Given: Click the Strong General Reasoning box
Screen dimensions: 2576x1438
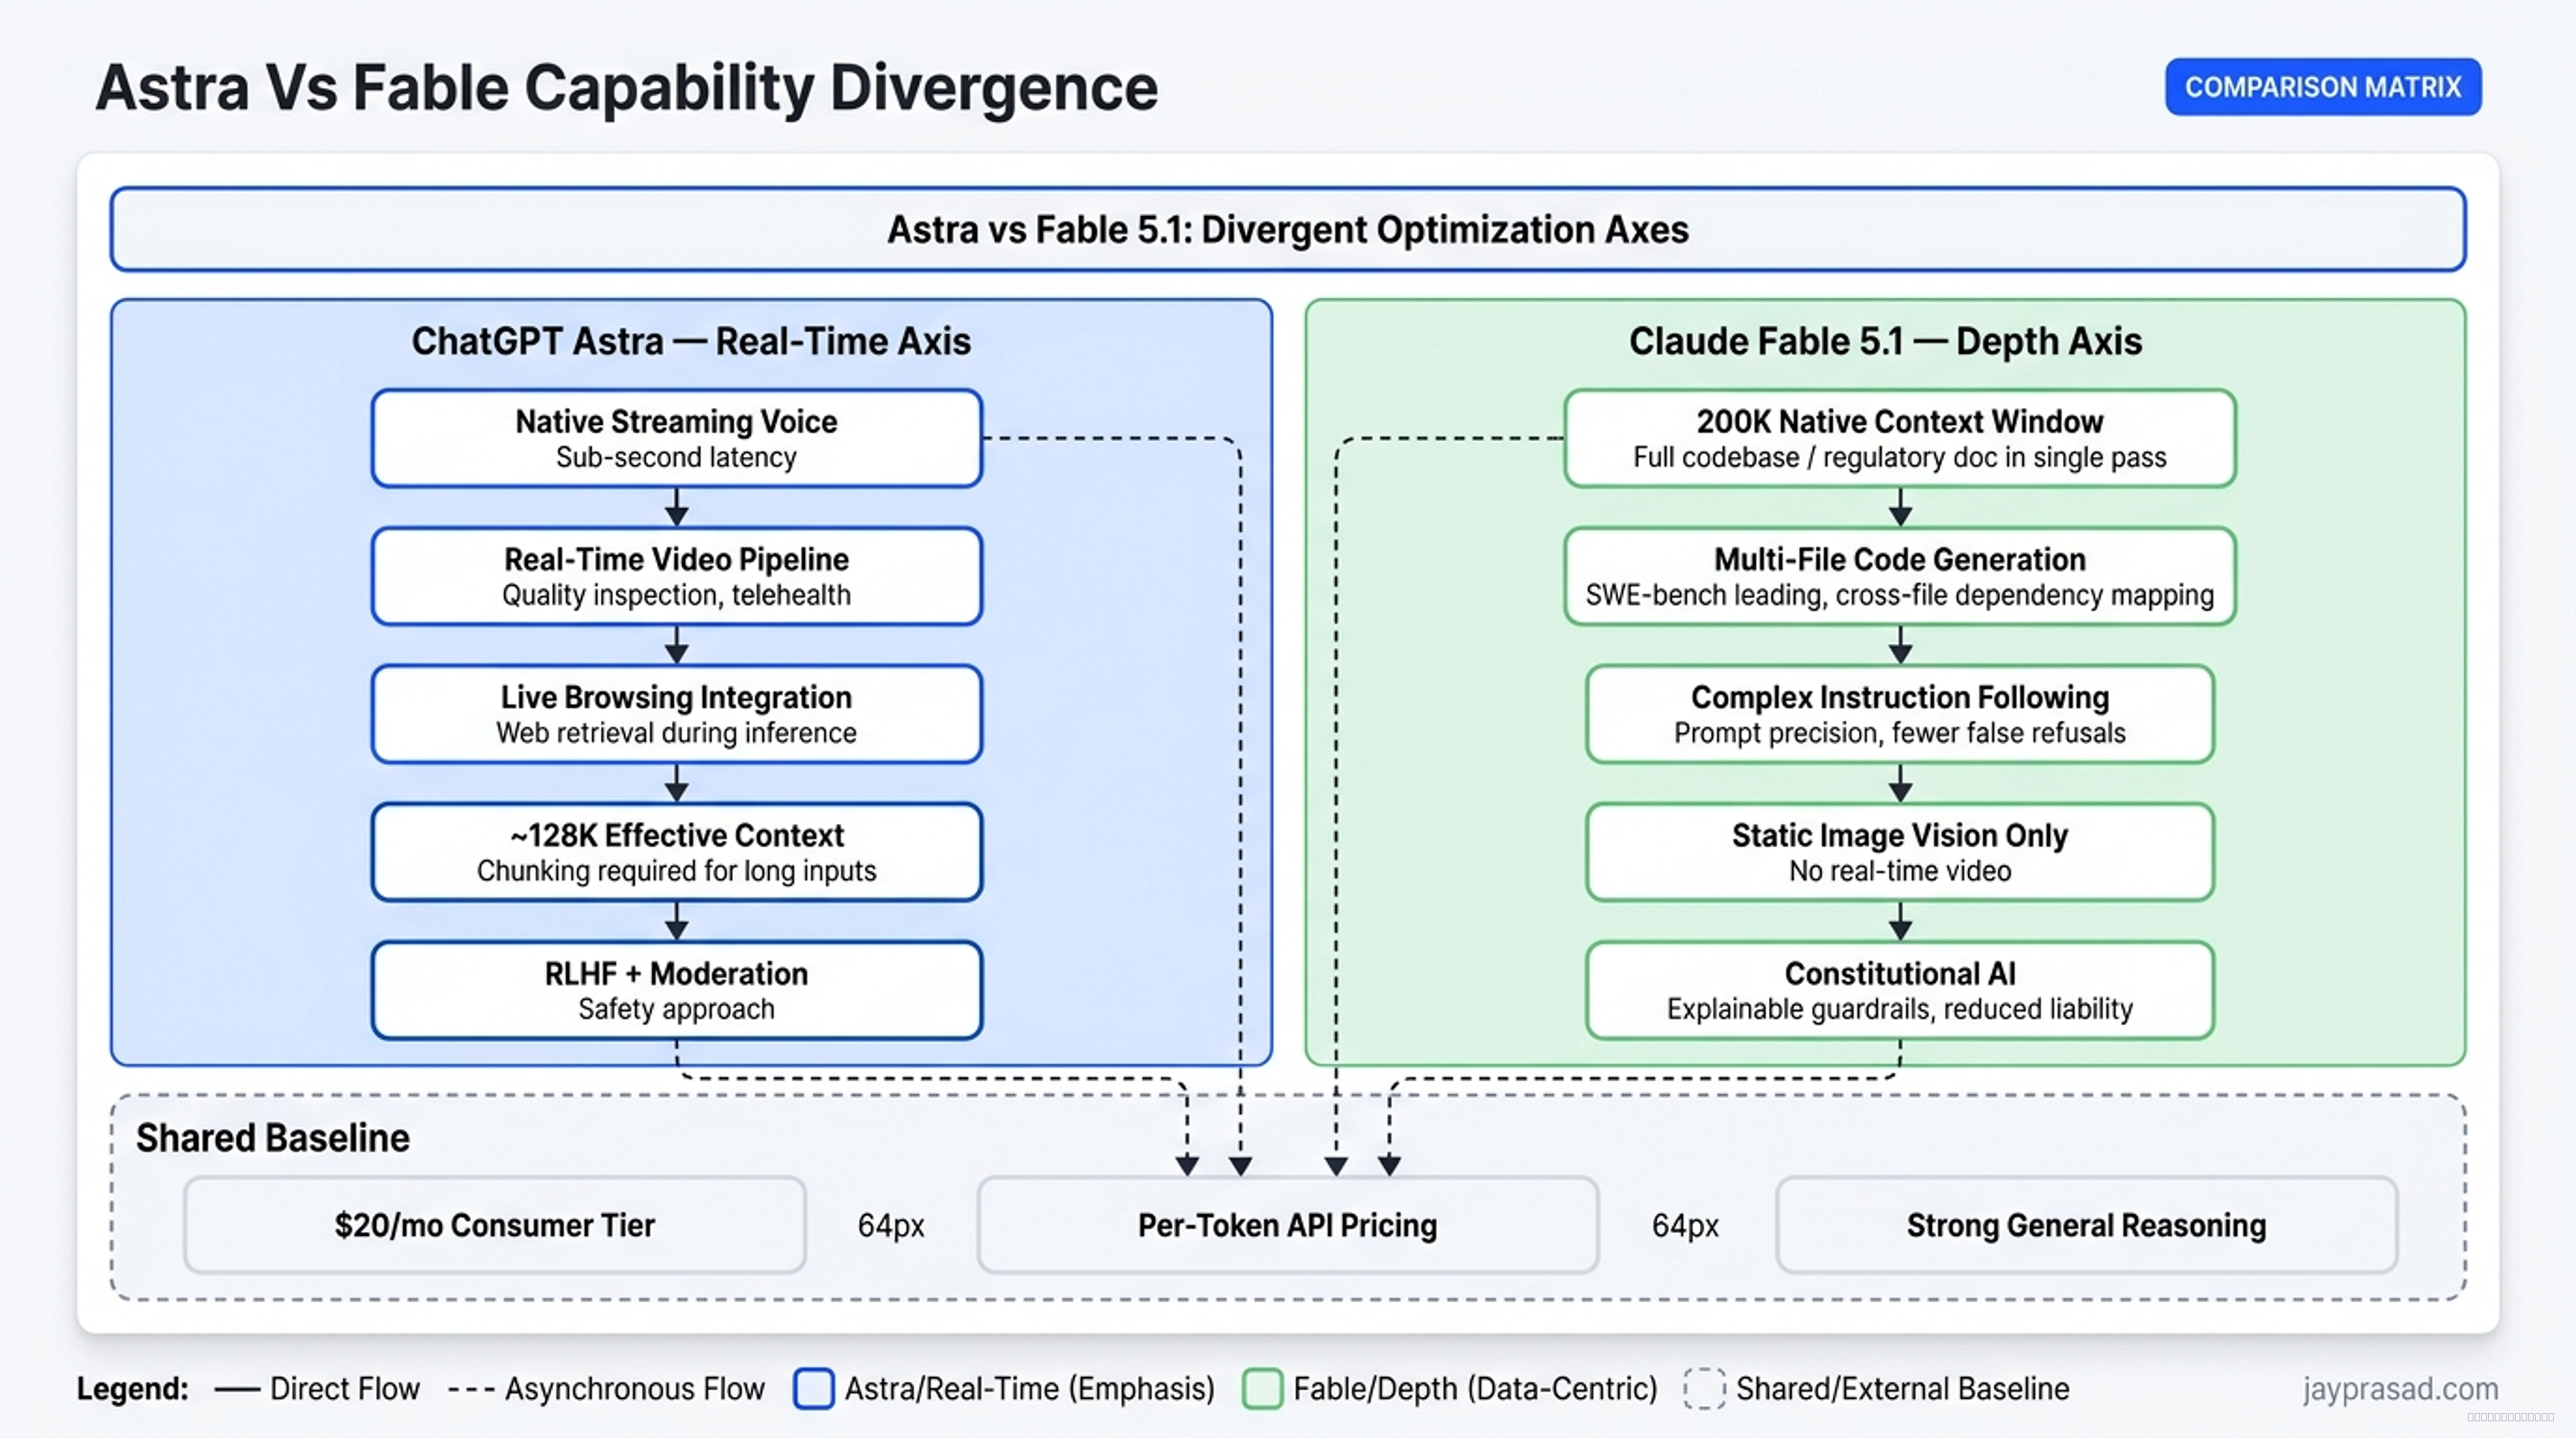Looking at the screenshot, I should click(x=2087, y=1225).
